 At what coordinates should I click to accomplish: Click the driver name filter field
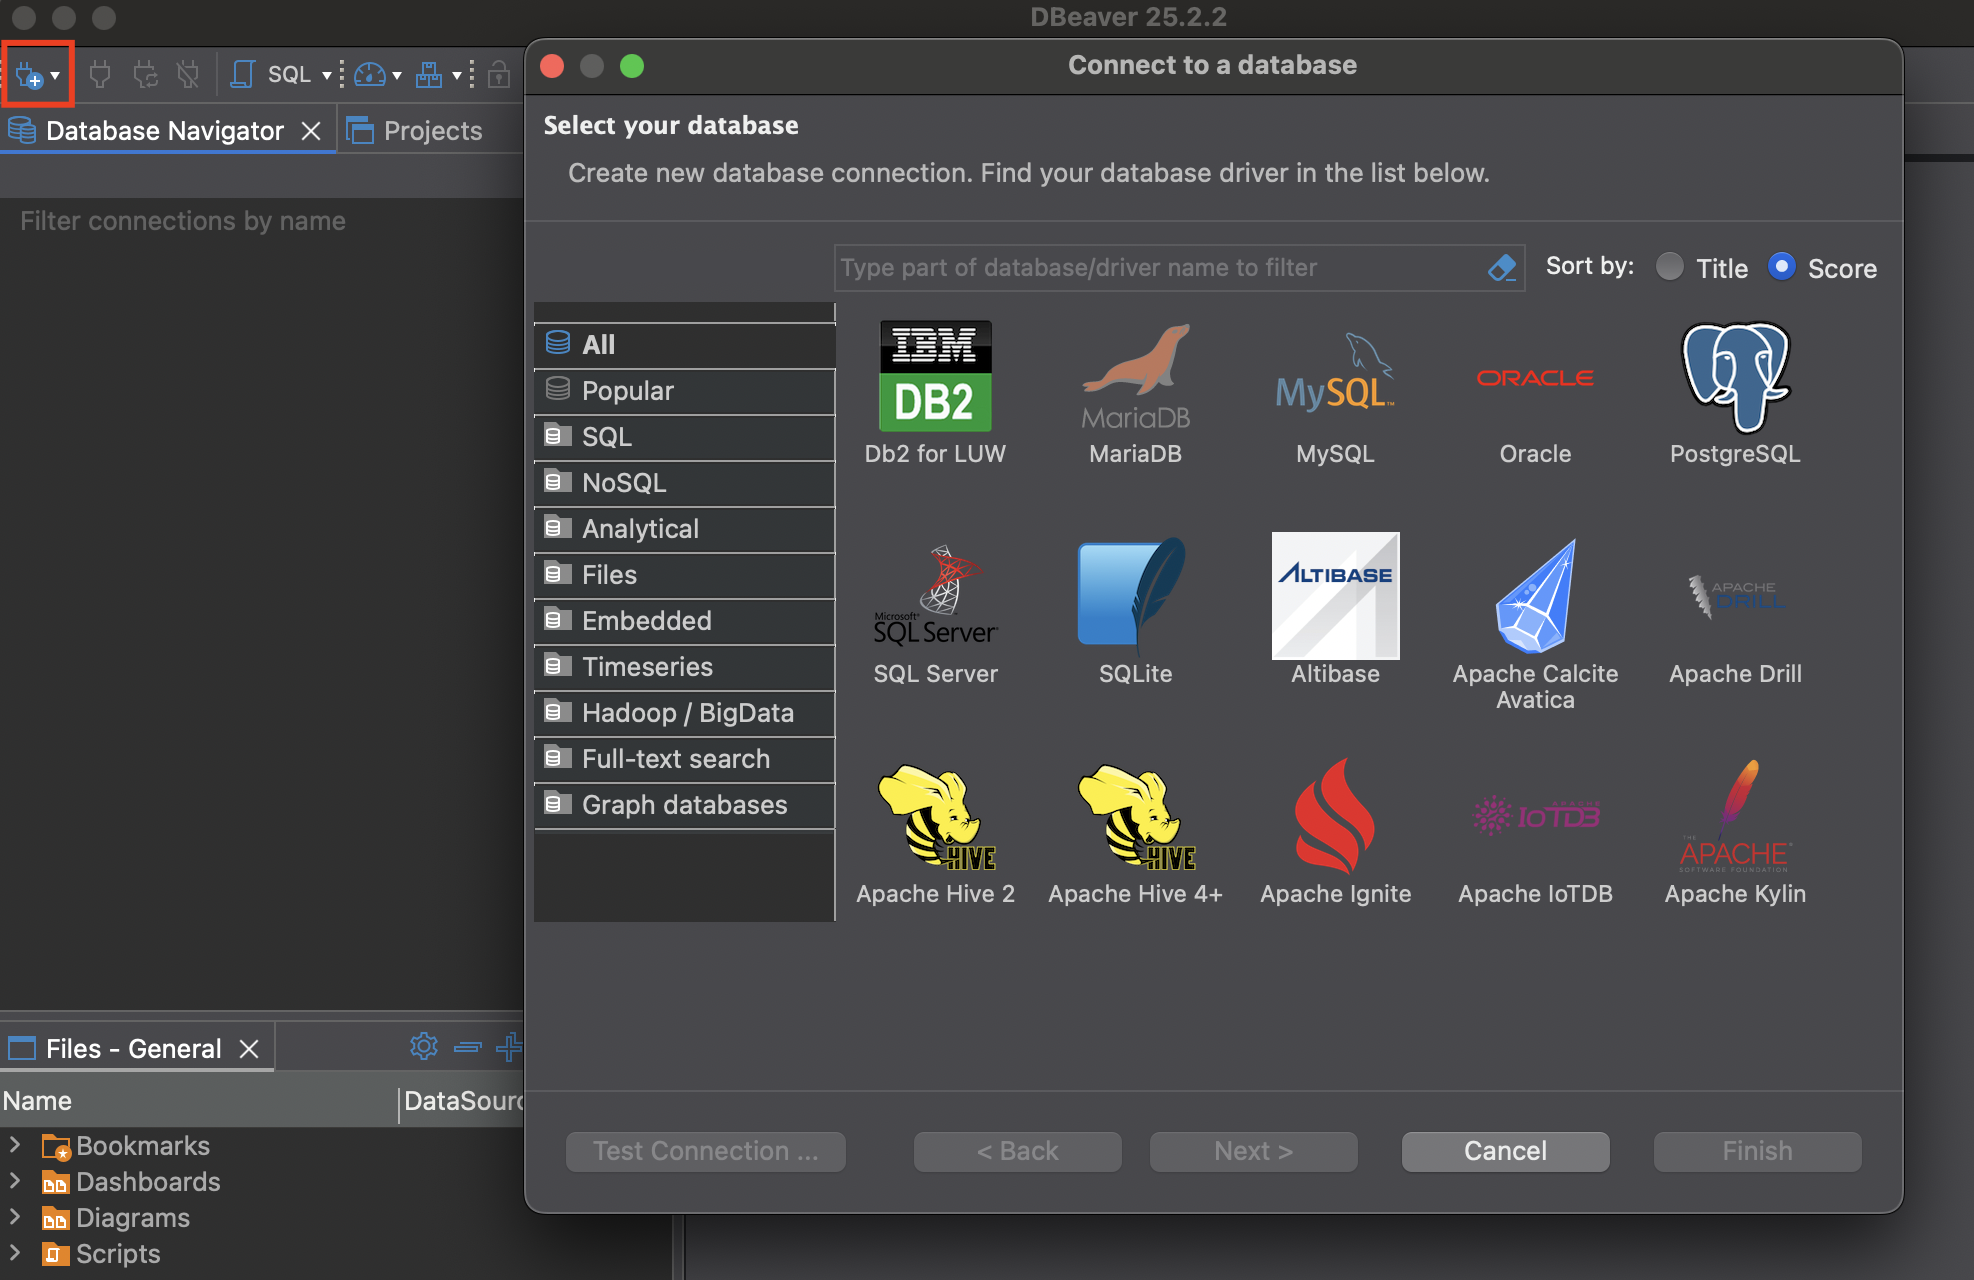click(x=1160, y=268)
